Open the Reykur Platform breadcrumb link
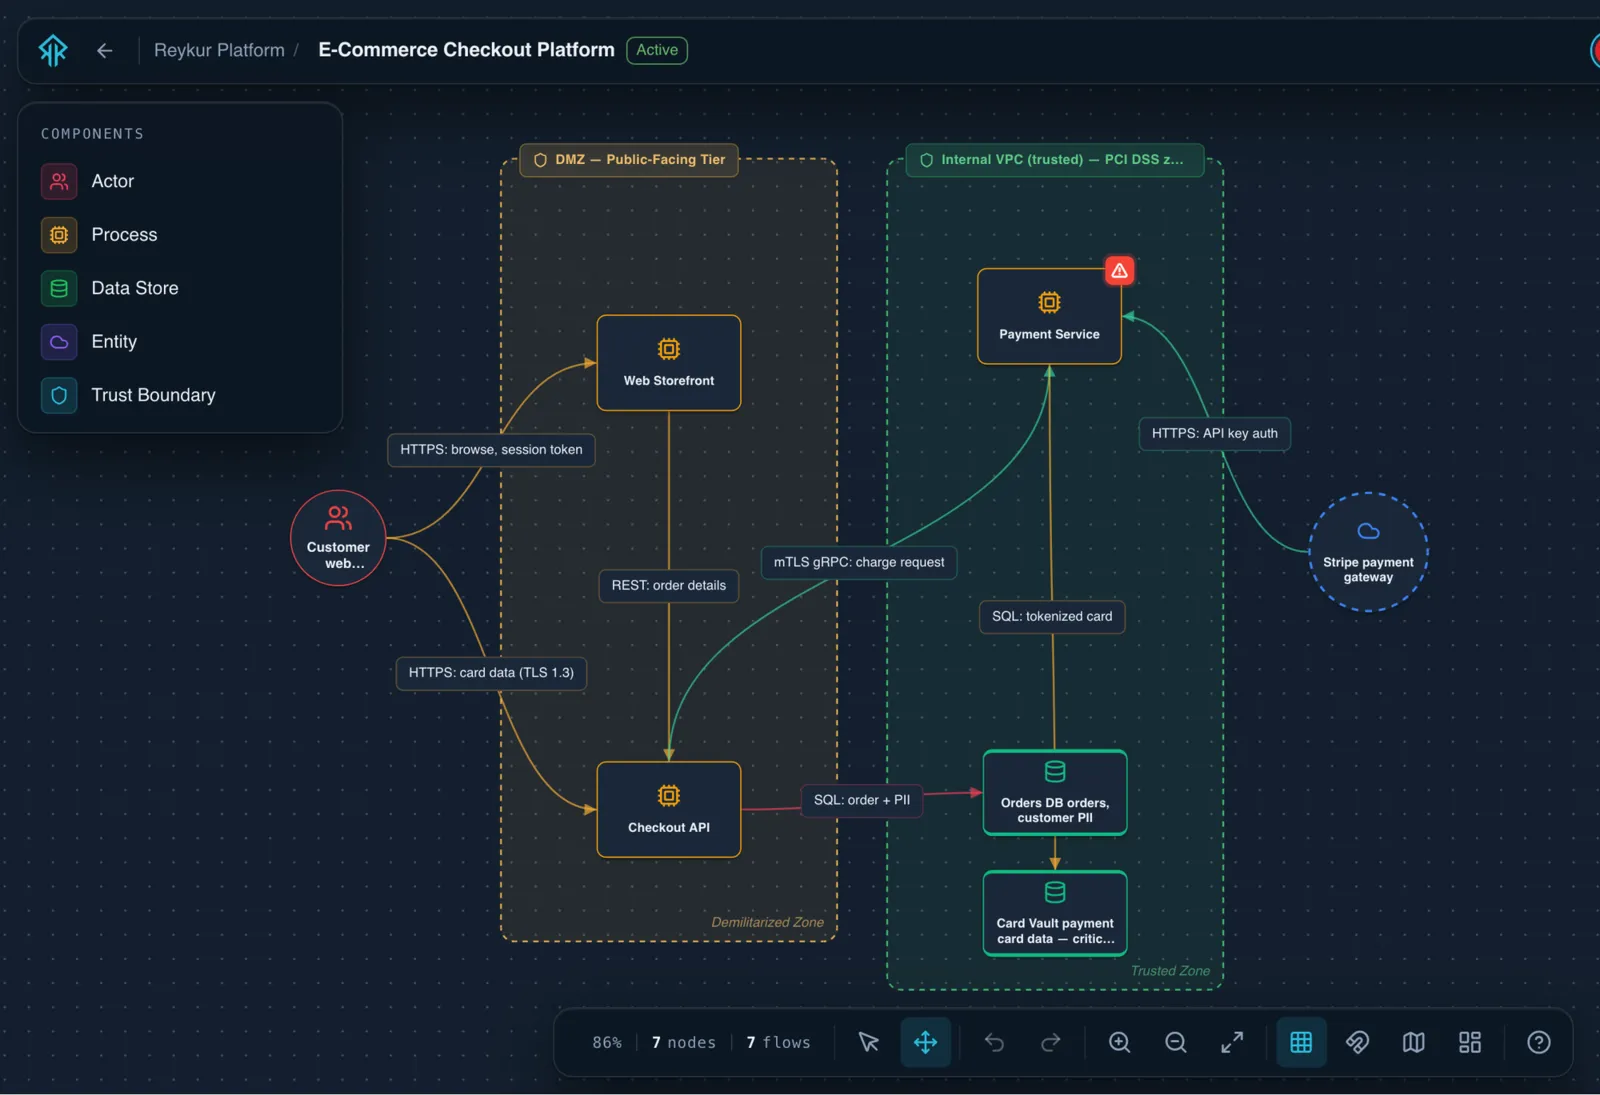 point(219,50)
